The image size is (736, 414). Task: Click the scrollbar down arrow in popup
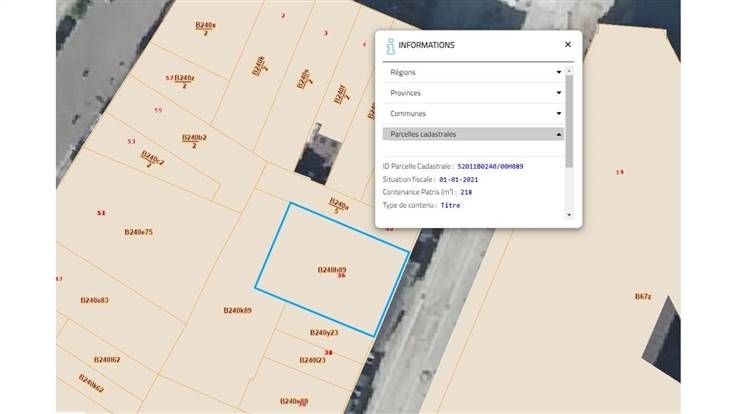click(569, 215)
